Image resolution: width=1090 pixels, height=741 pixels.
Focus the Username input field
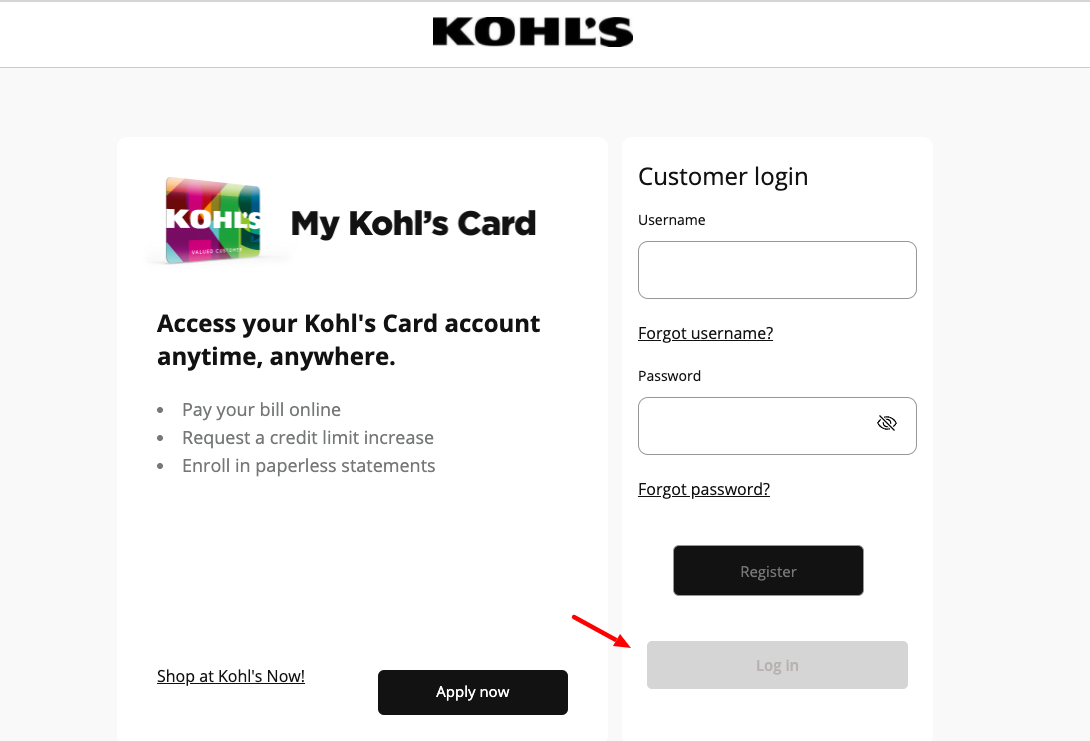[x=777, y=270]
